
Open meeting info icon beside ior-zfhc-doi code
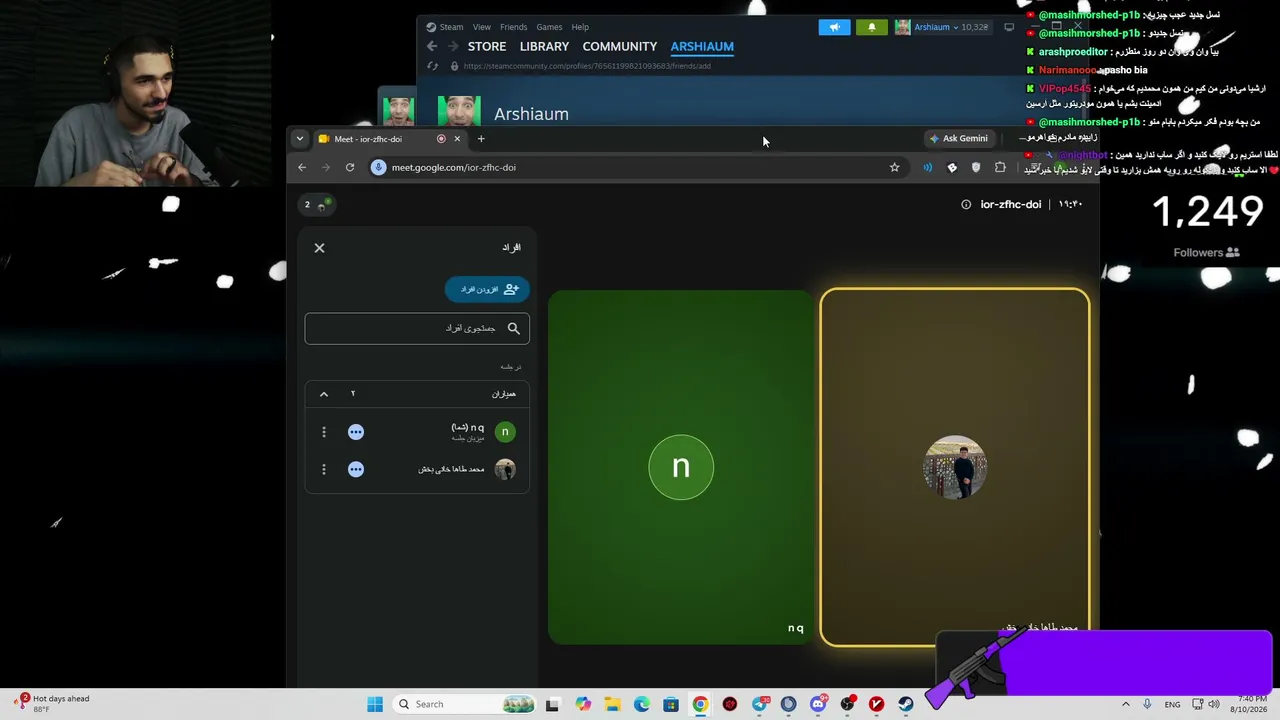[966, 204]
